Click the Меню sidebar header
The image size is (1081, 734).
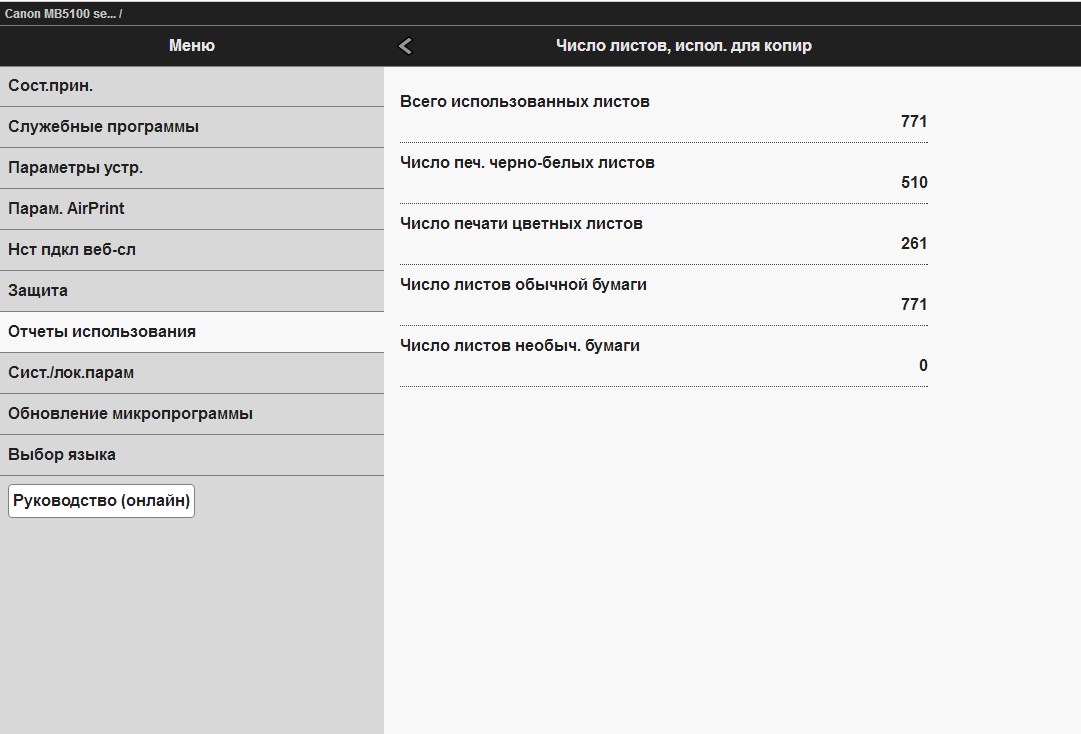191,46
